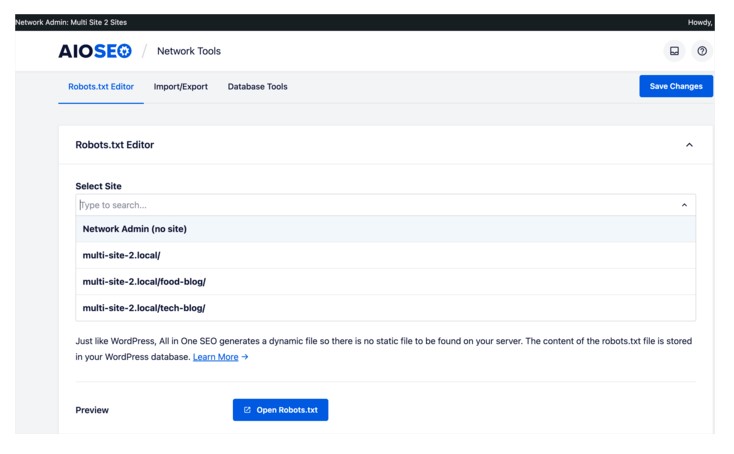The image size is (734, 454).
Task: Close the Select Site dropdown chevron
Action: (684, 205)
